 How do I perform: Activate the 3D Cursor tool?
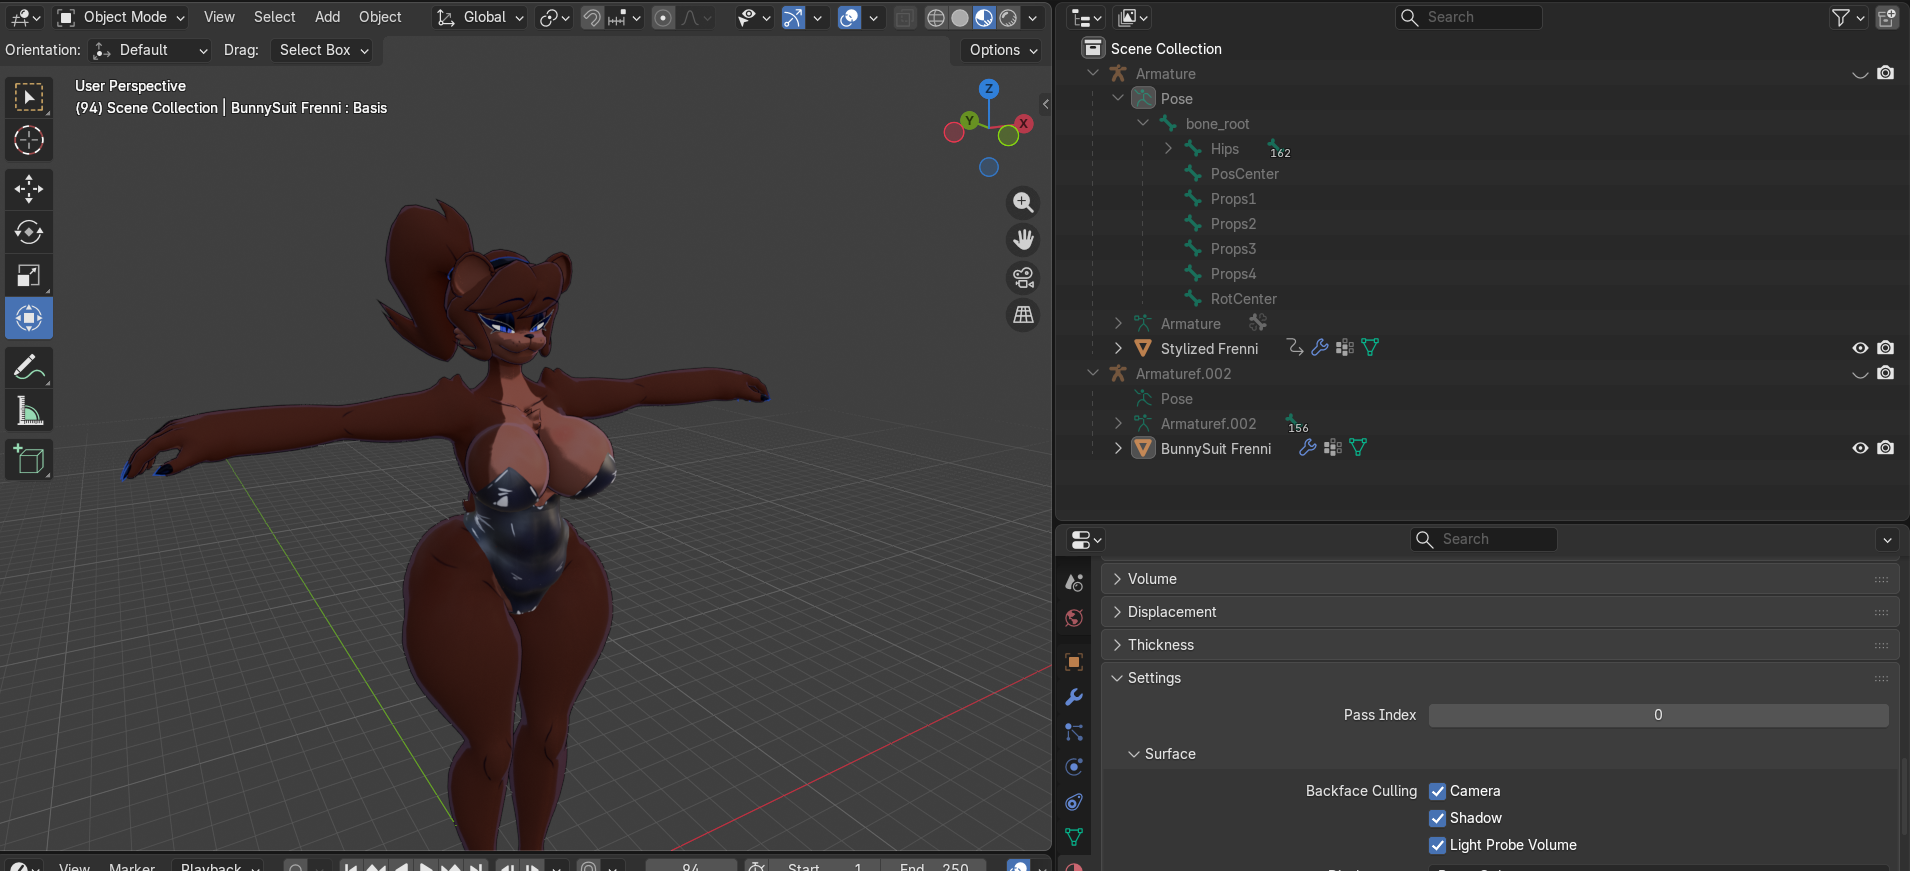pyautogui.click(x=29, y=140)
